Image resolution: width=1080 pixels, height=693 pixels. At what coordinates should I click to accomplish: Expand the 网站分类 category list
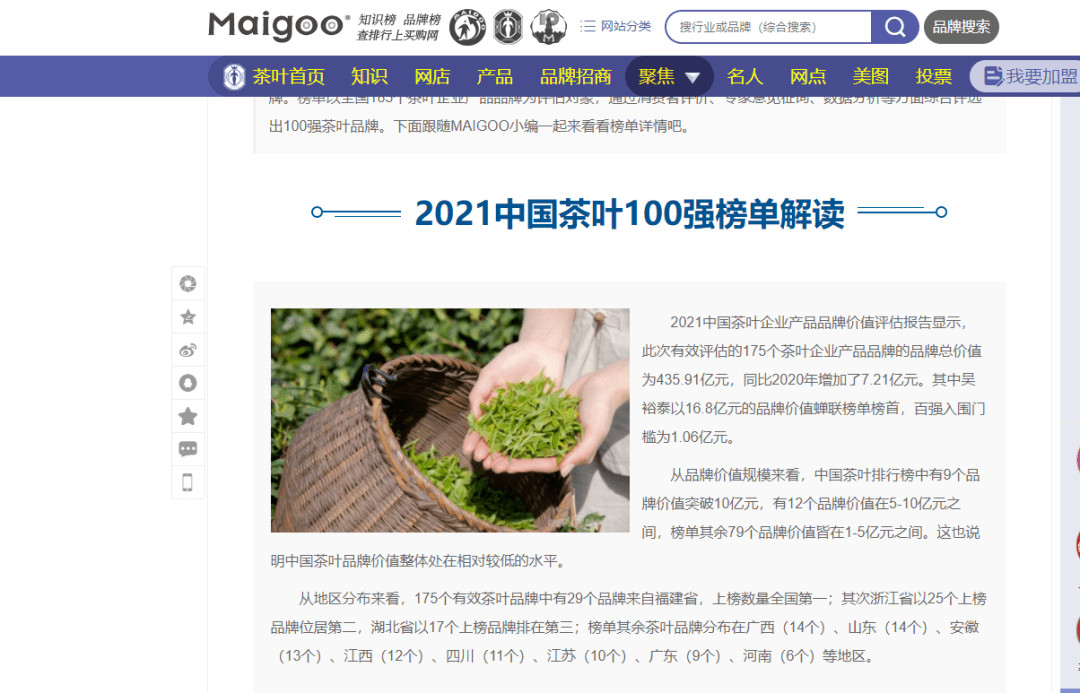tap(620, 27)
